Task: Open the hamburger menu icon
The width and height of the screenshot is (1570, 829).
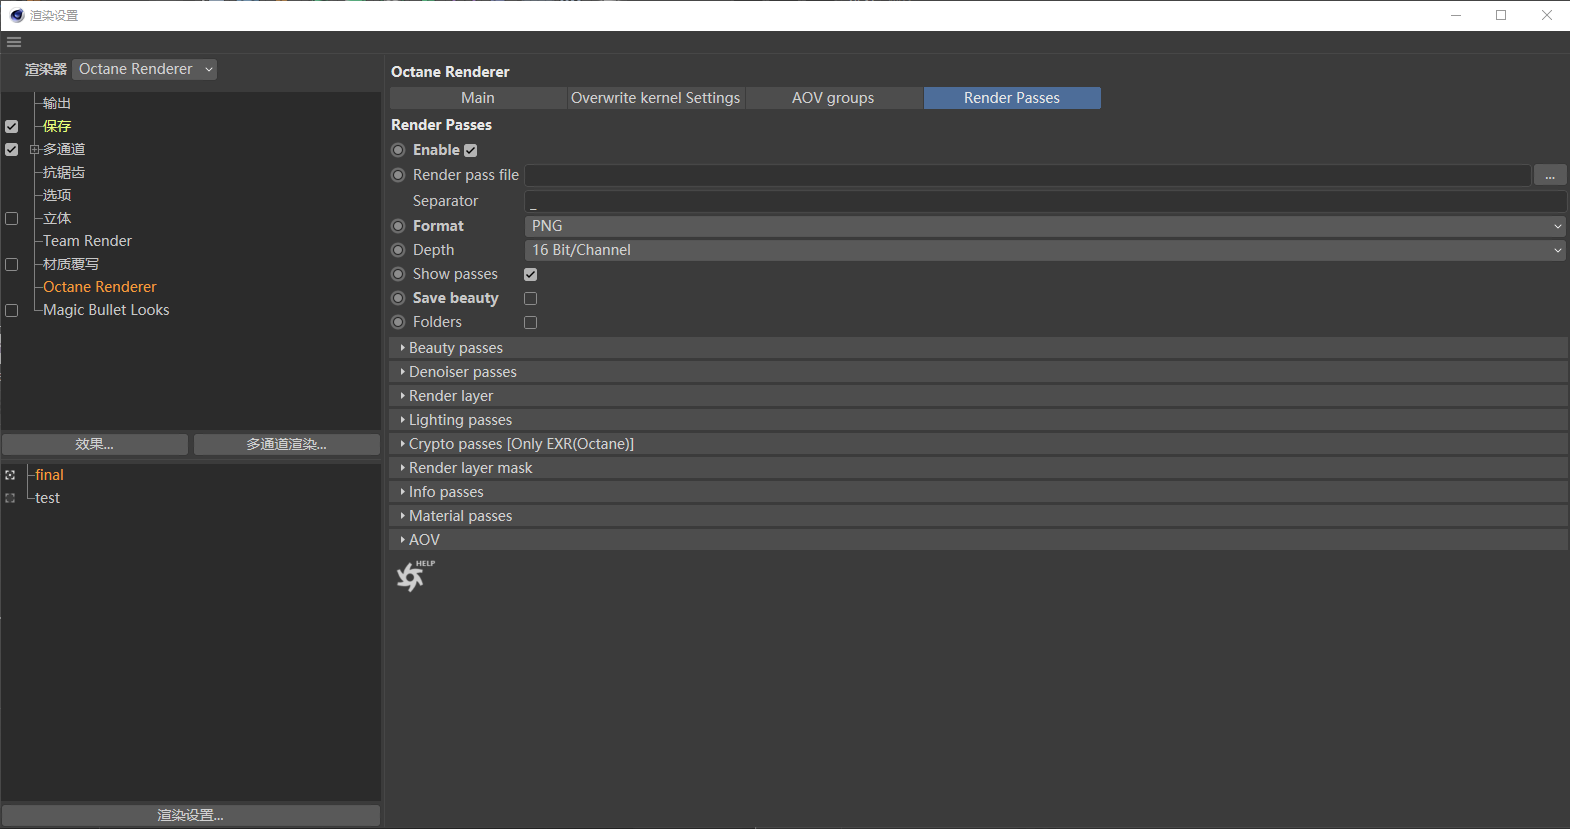Action: coord(14,42)
